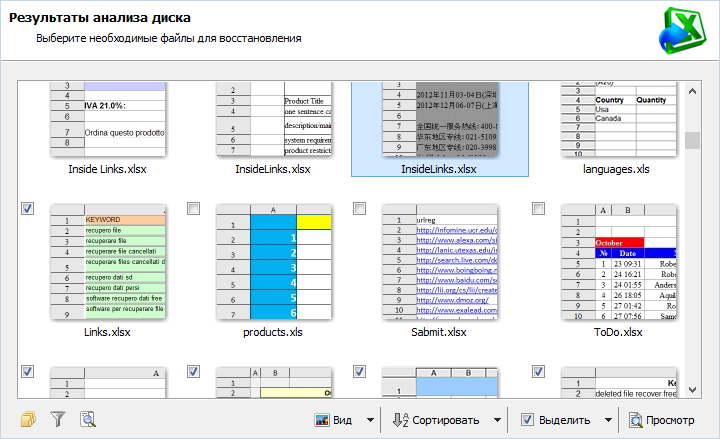
Task: Expand the Сортировать dropdown arrow
Action: click(x=497, y=420)
